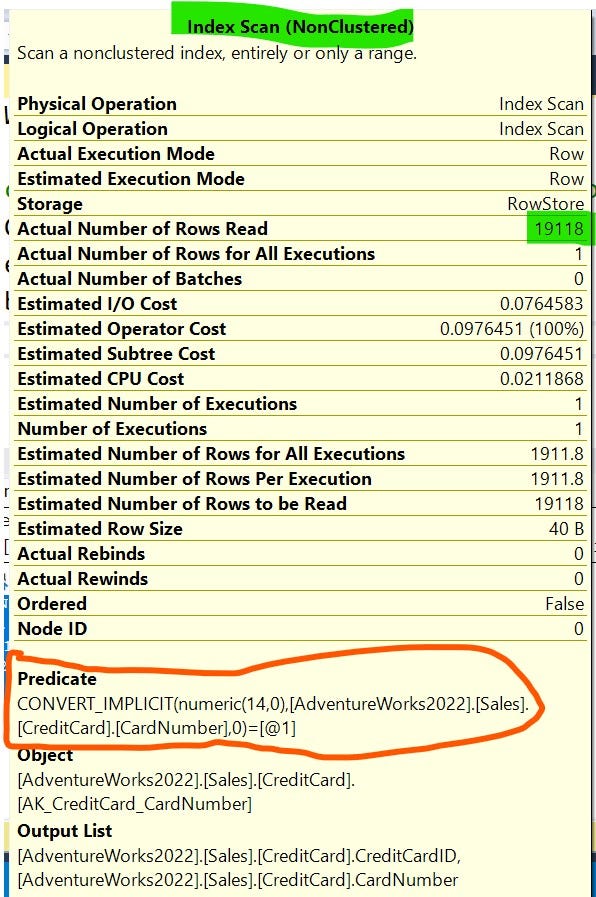Select the Actual Rebinds row
The height and width of the screenshot is (897, 596).
point(300,554)
